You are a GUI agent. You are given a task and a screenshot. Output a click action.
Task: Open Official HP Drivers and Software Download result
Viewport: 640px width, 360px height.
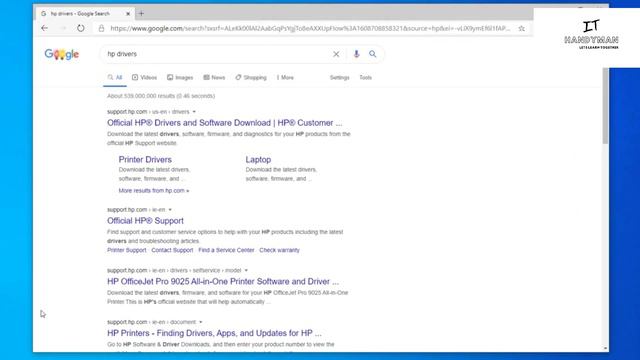[x=224, y=123]
